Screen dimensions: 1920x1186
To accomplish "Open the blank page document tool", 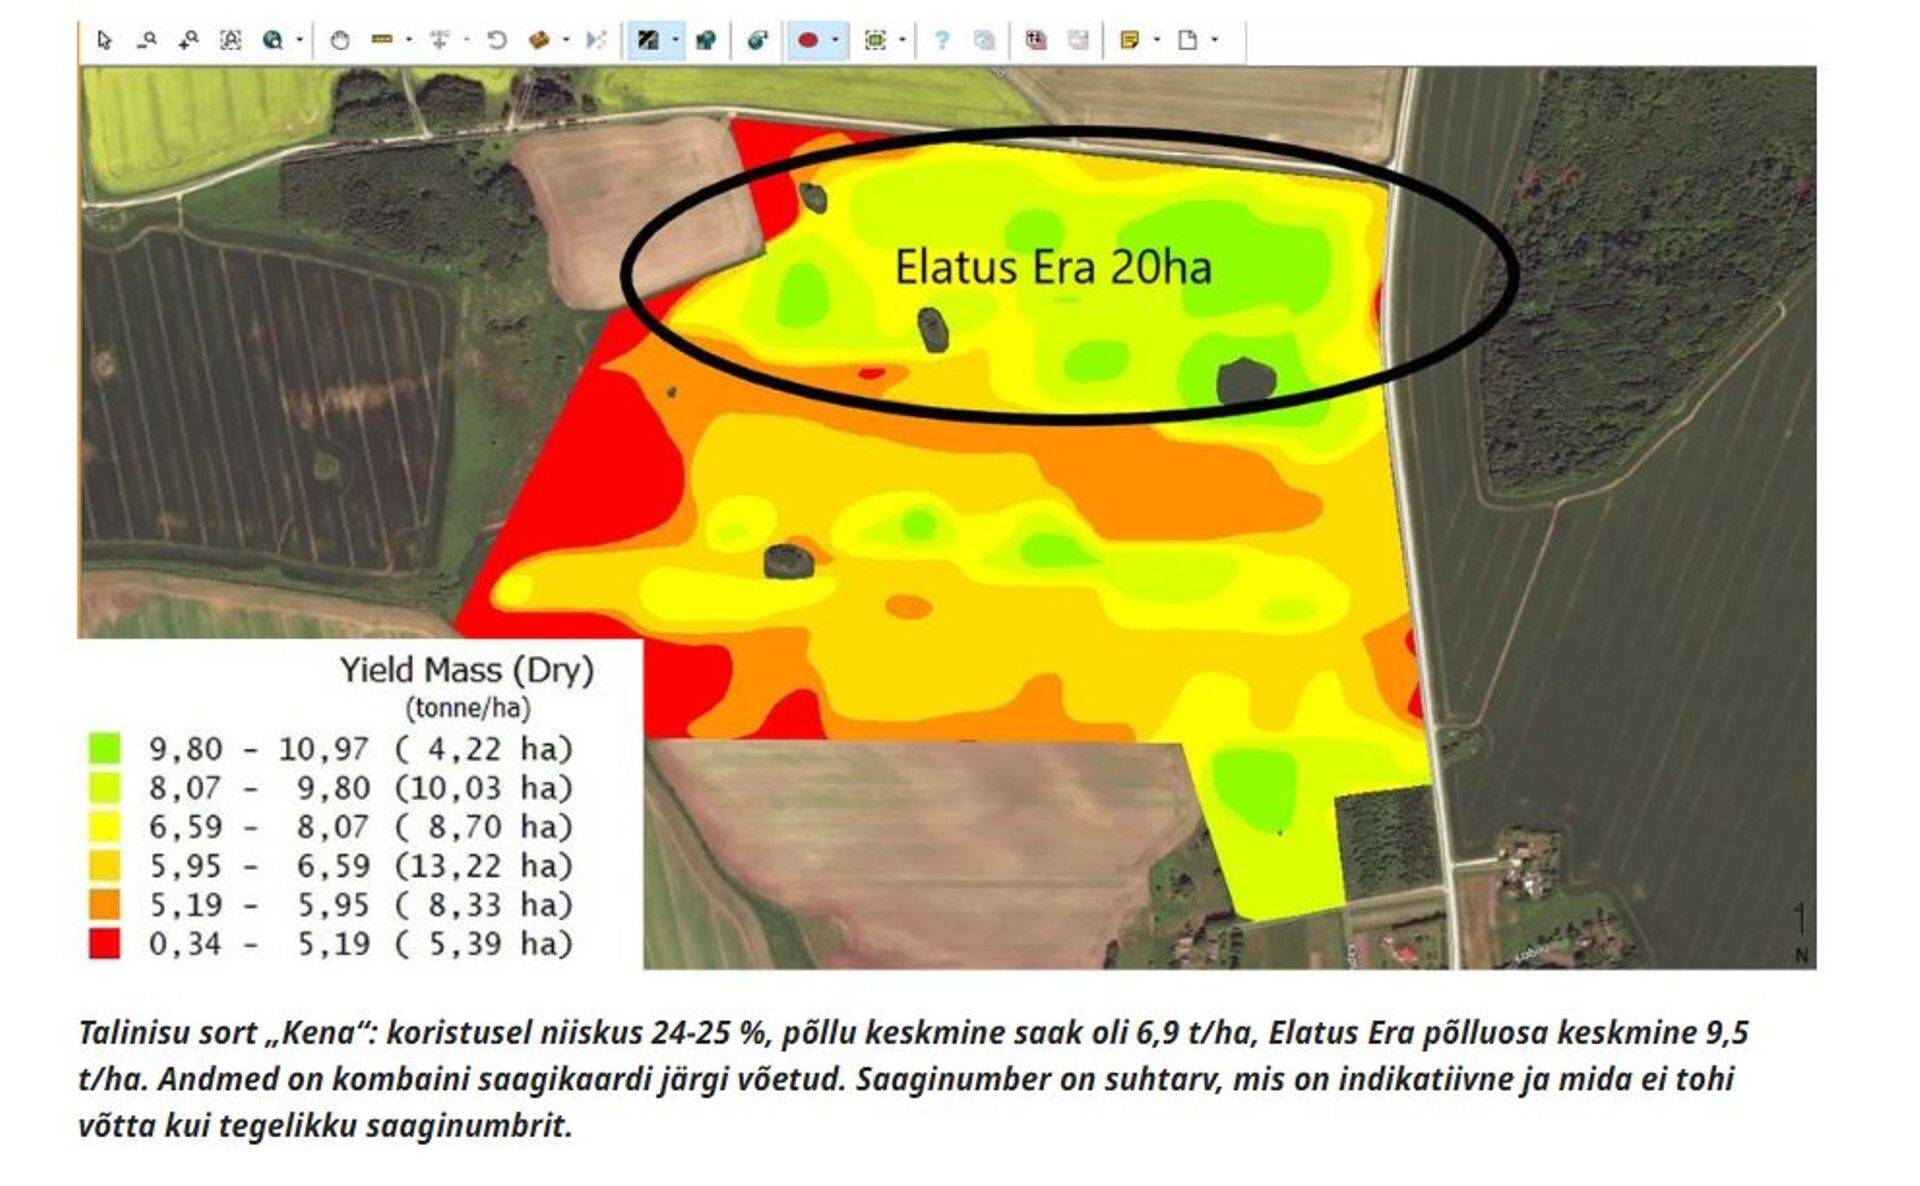I will 1187,41.
